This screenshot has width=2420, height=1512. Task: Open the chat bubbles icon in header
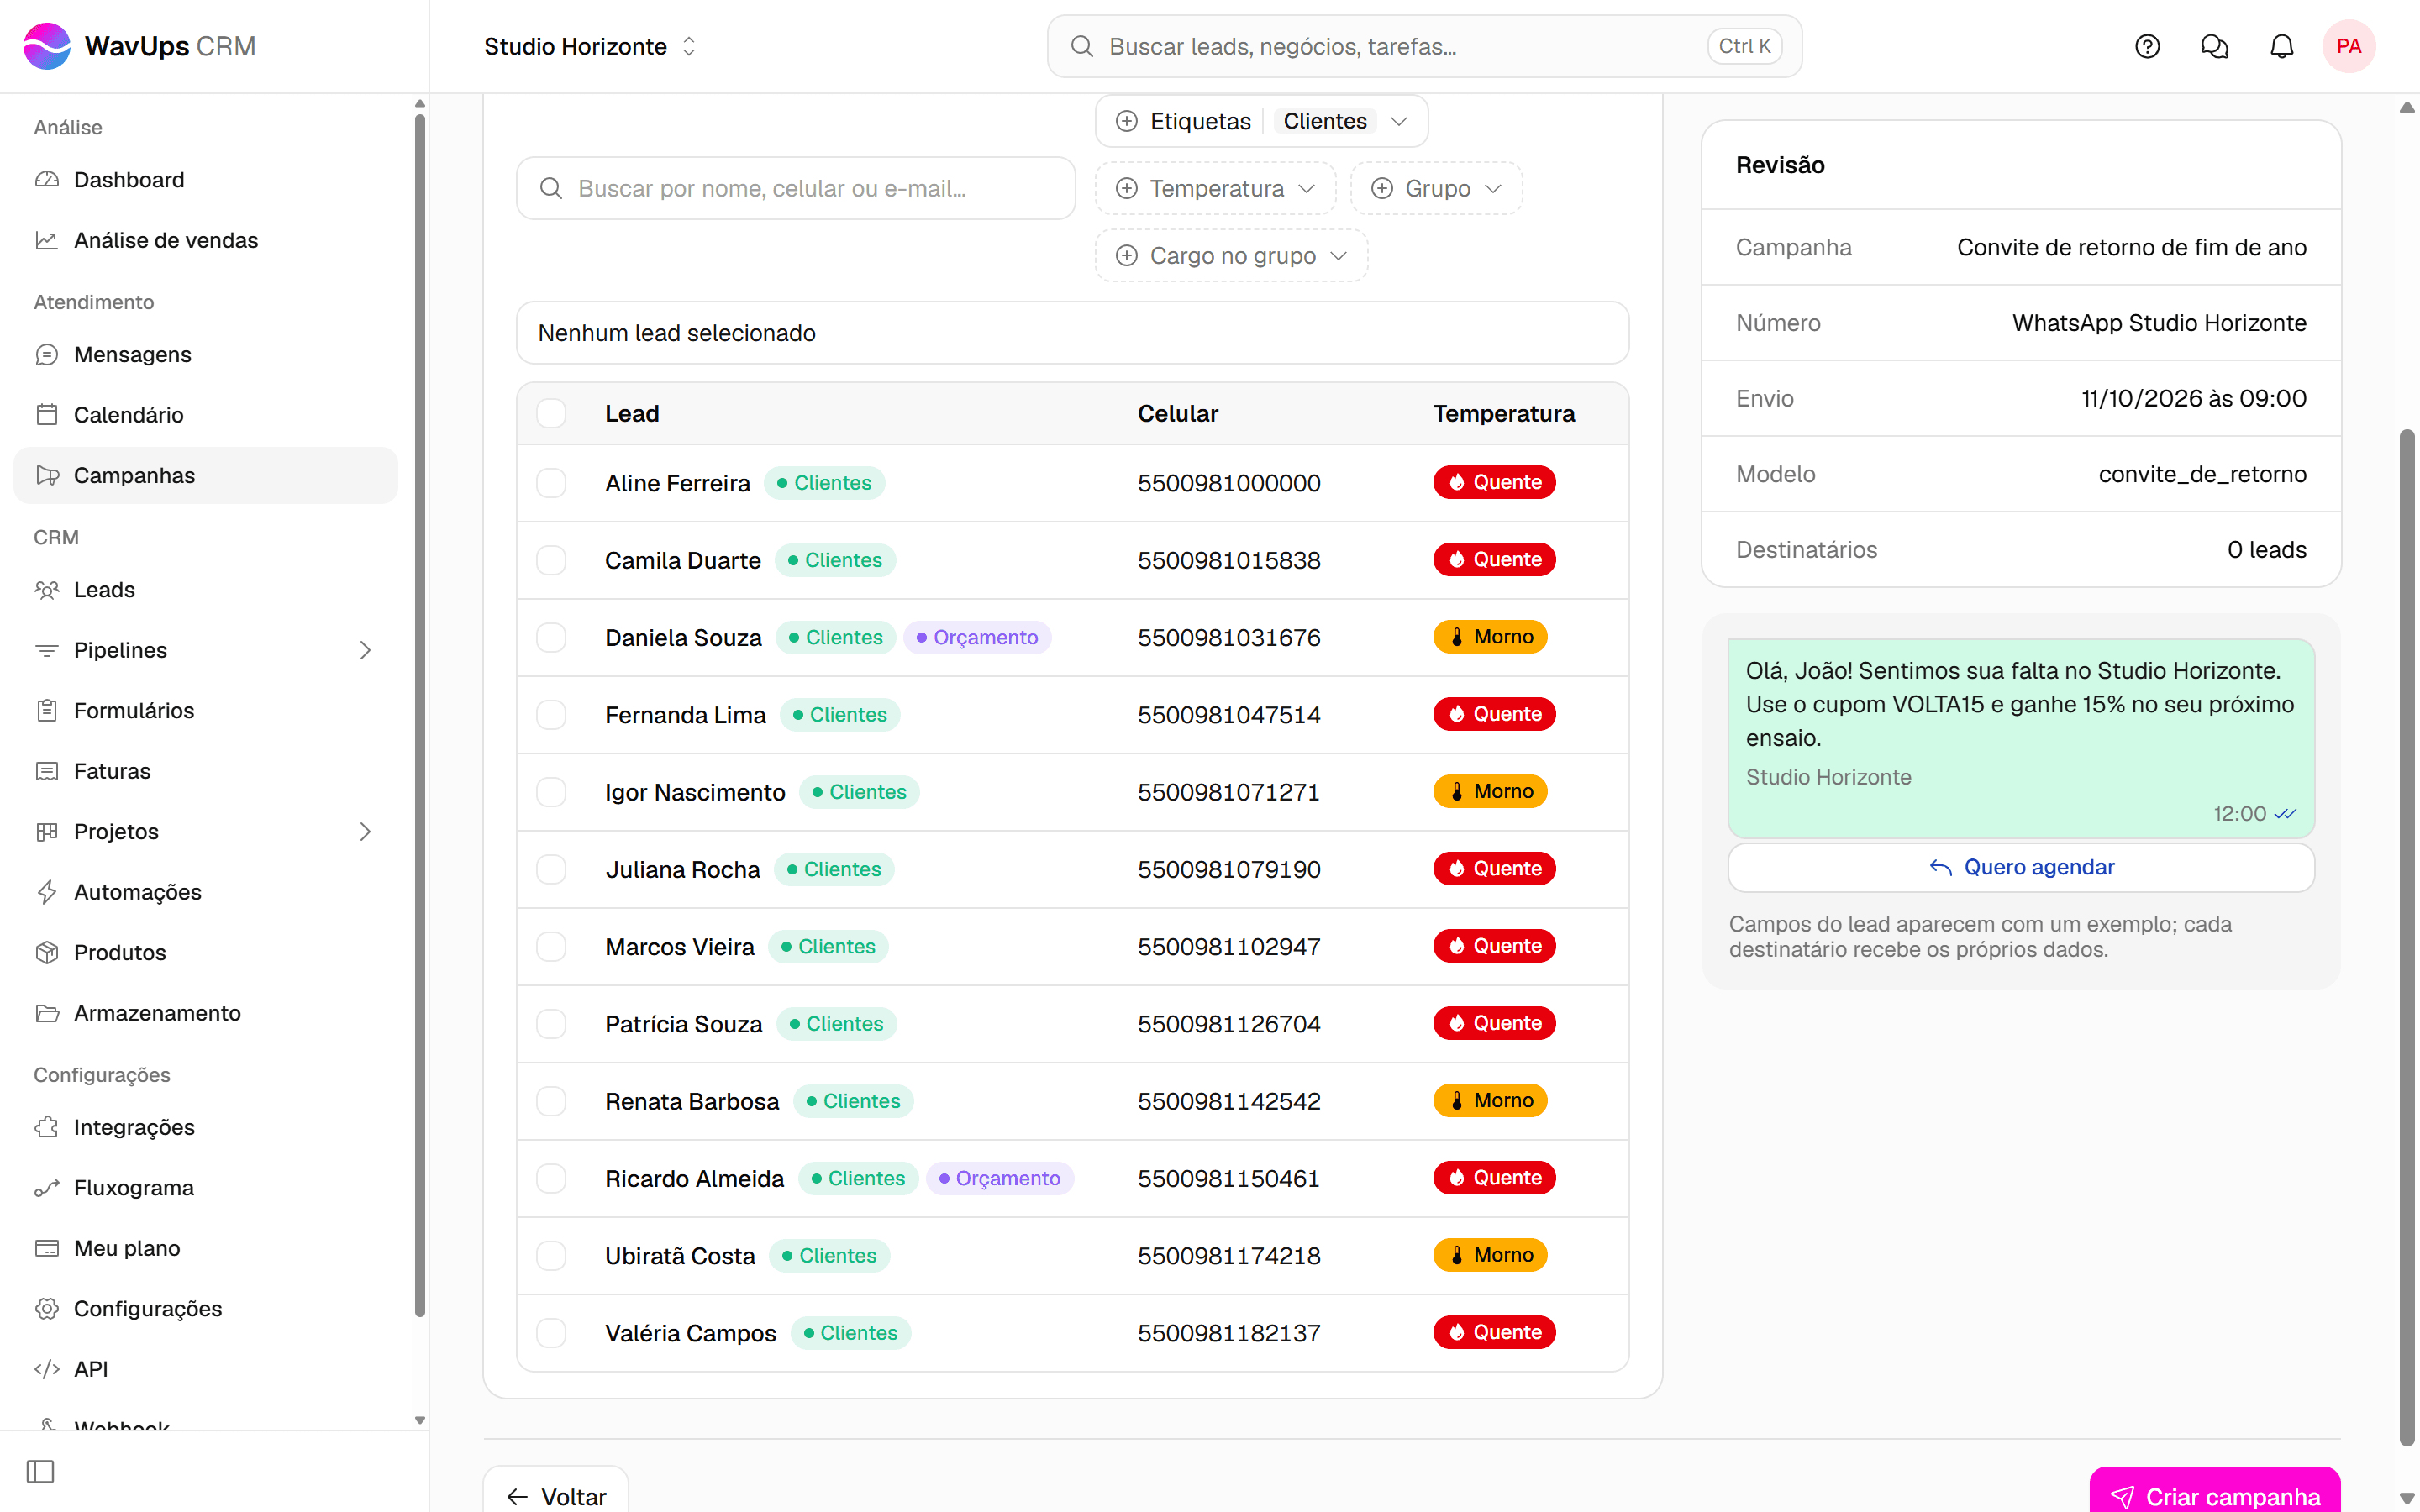(x=2214, y=46)
